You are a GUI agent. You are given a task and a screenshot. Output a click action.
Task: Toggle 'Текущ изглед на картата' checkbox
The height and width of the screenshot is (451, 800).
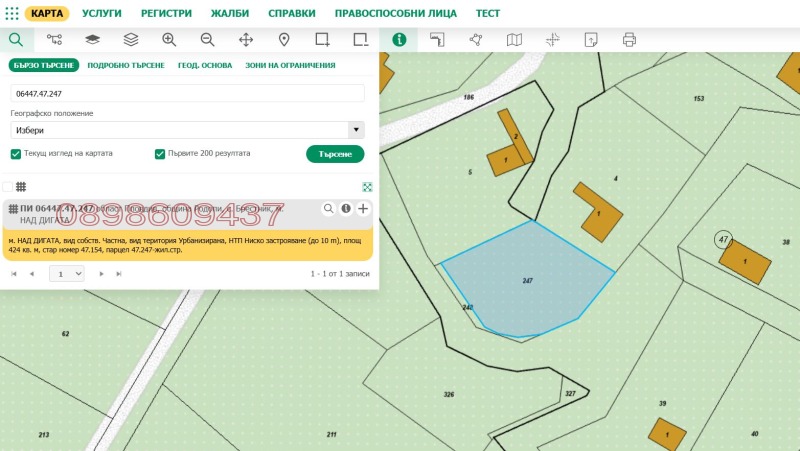16,154
